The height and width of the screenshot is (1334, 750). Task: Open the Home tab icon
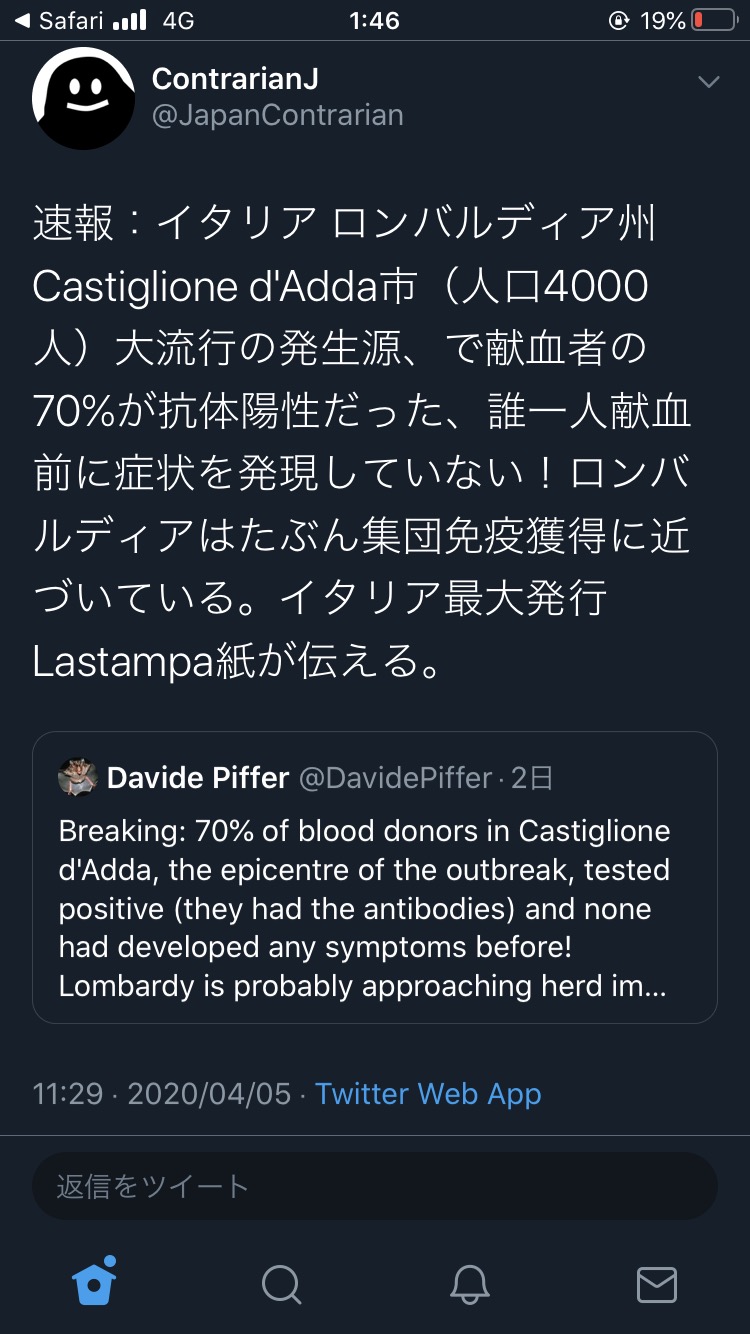tap(94, 1281)
